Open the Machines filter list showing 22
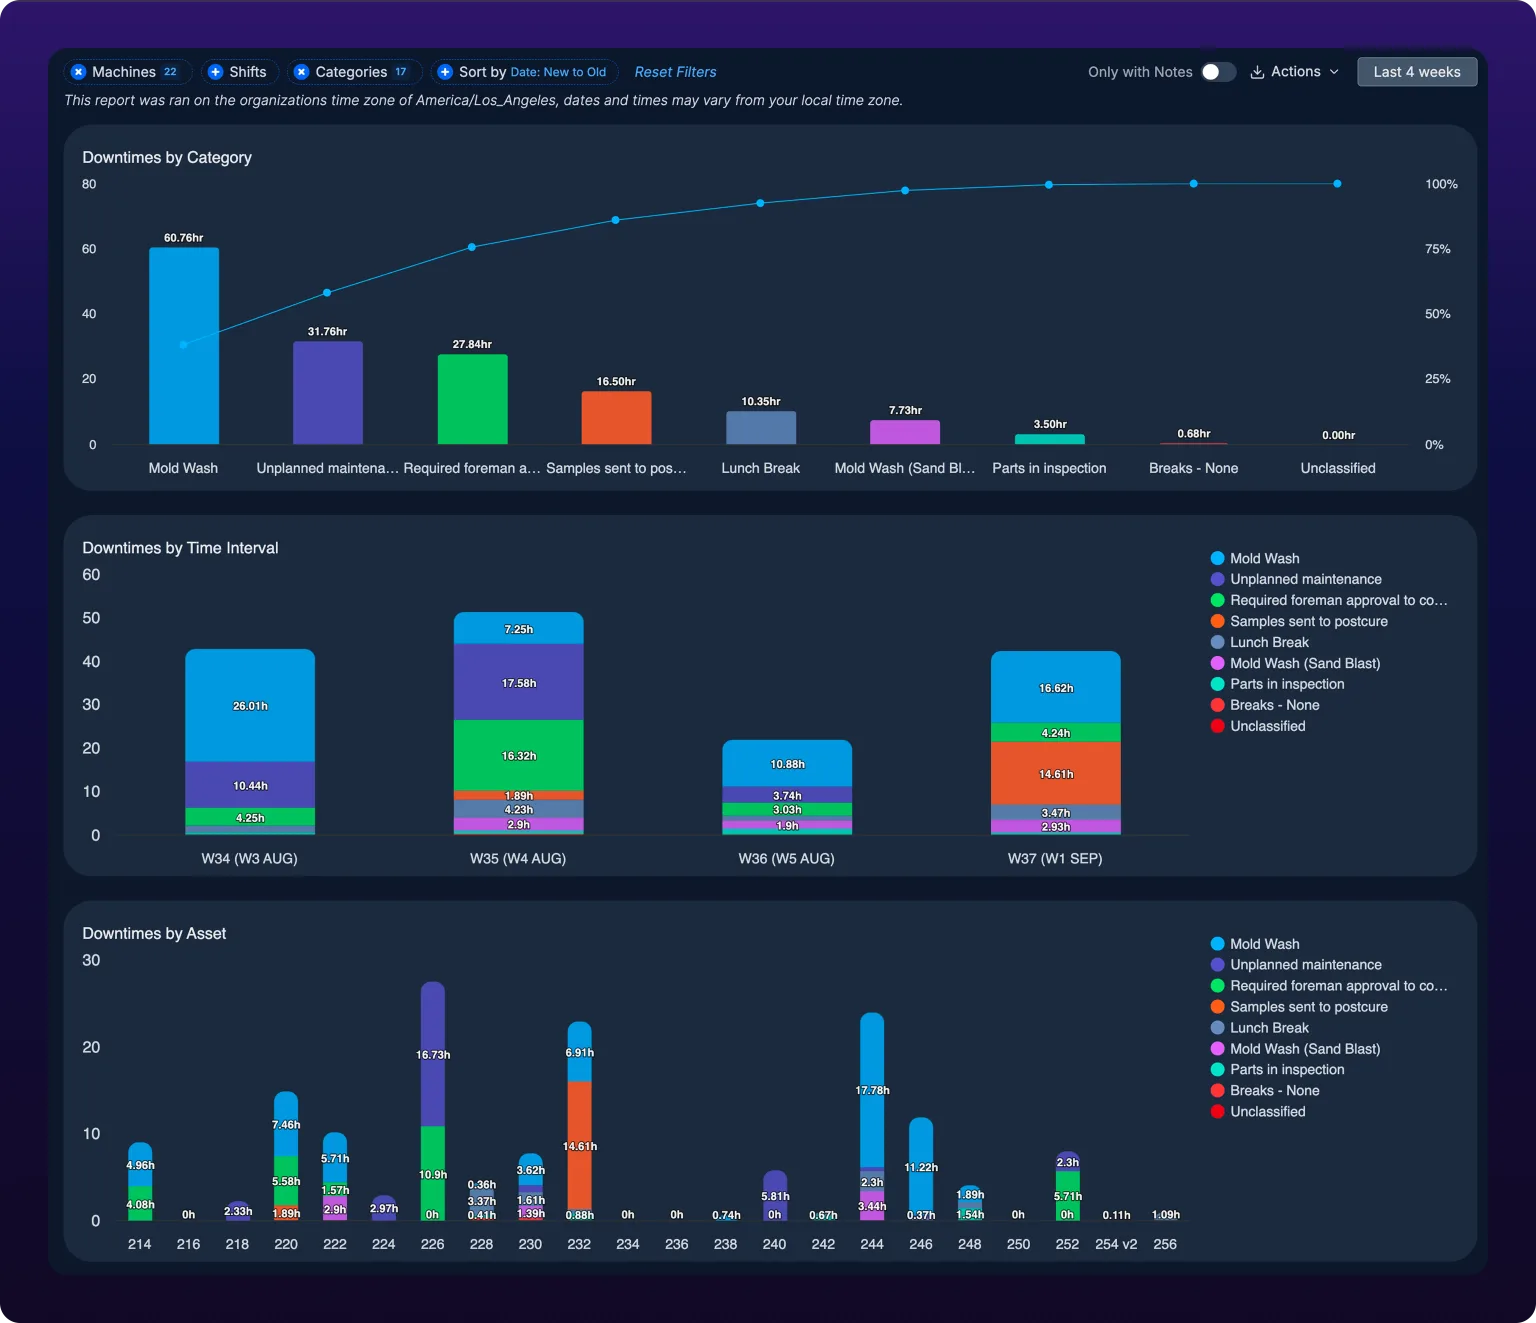The height and width of the screenshot is (1323, 1536). click(128, 72)
